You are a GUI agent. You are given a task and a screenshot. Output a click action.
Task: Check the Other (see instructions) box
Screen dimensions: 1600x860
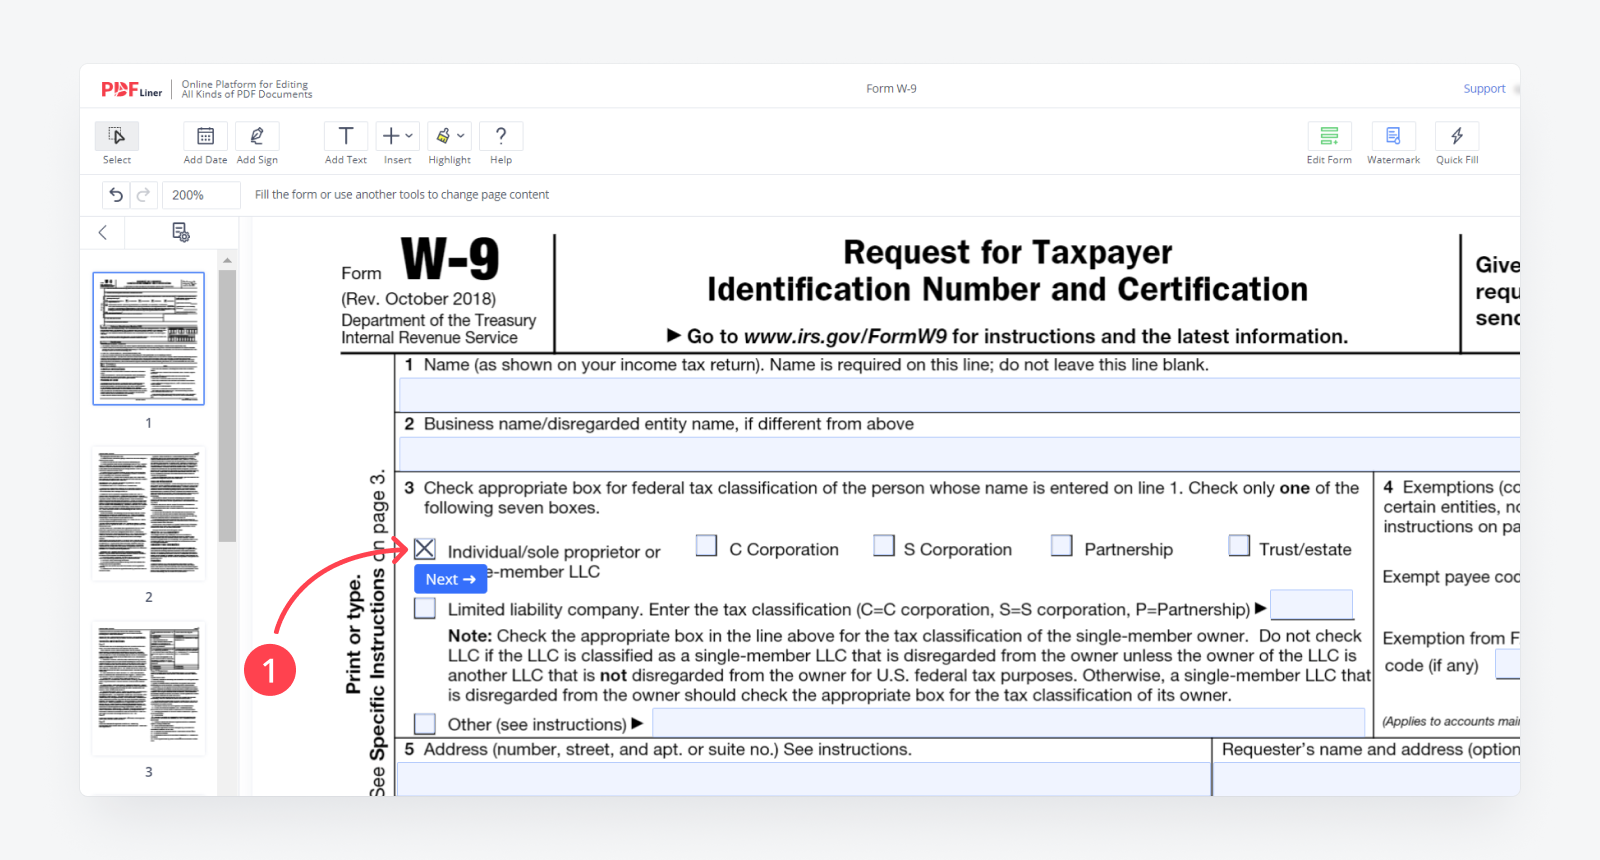[425, 723]
